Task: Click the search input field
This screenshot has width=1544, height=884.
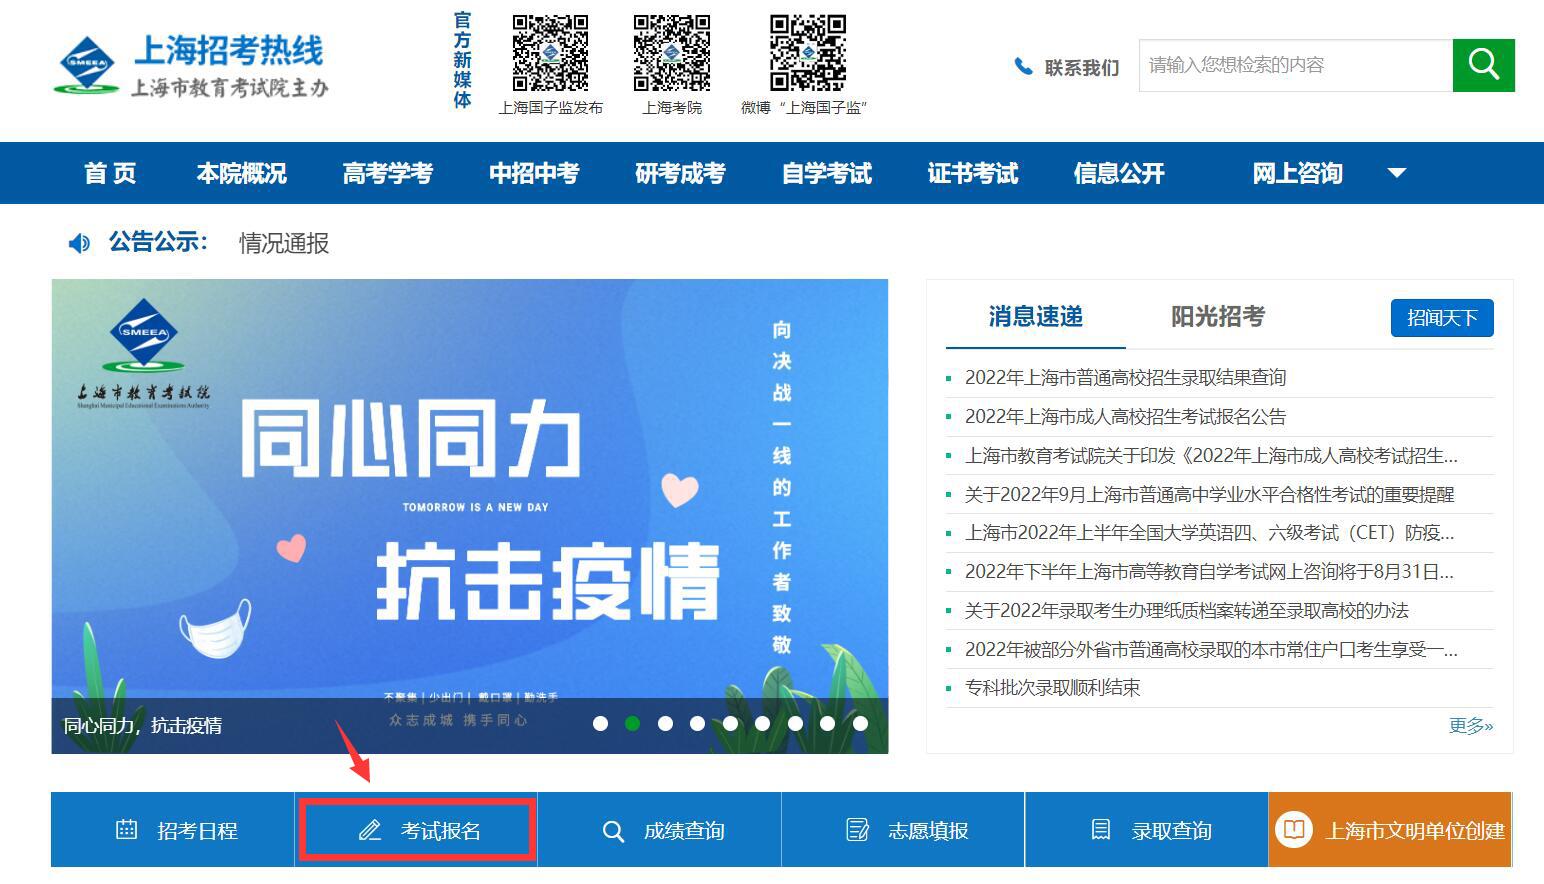Action: point(1295,65)
